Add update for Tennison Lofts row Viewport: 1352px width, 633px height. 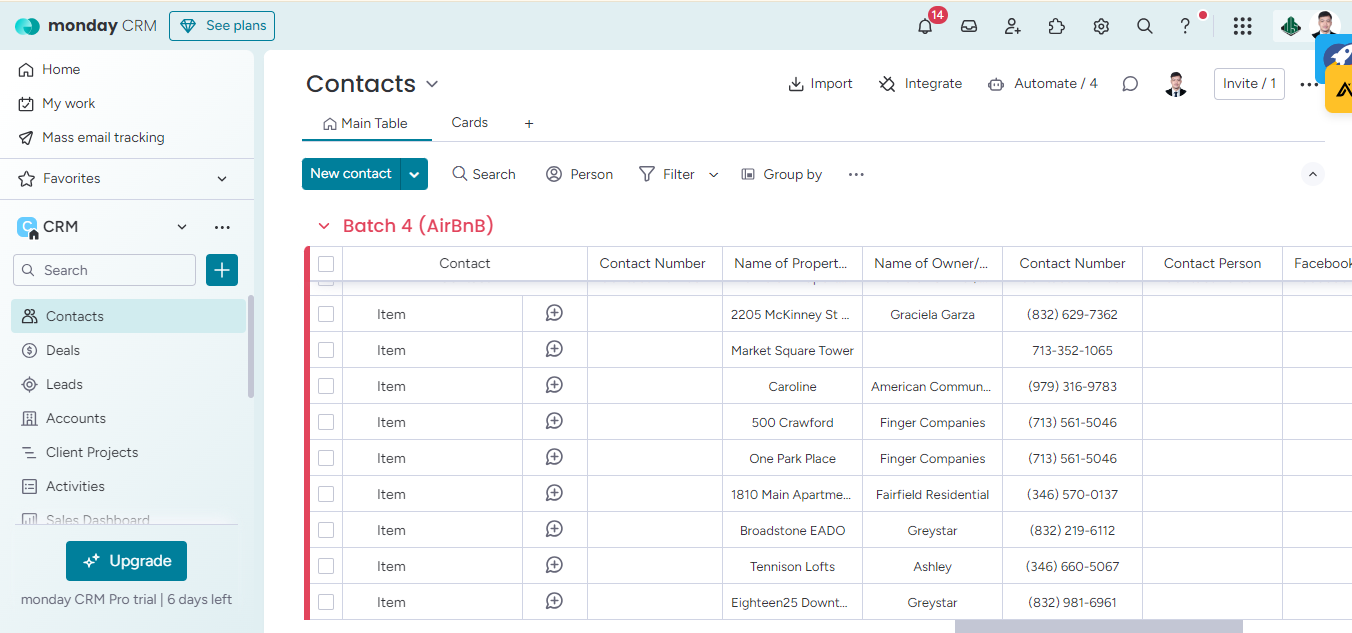pos(554,565)
